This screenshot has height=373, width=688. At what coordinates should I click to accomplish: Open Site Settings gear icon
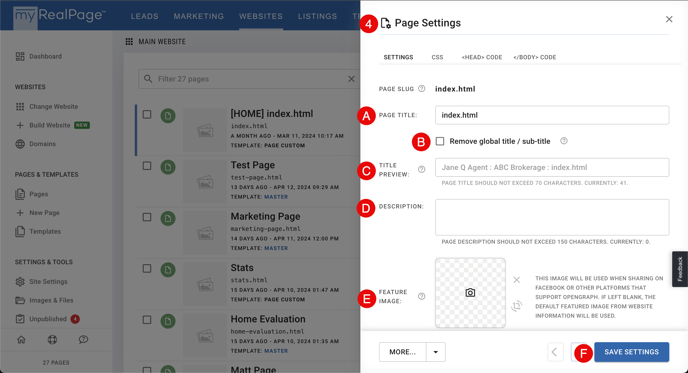coord(20,282)
